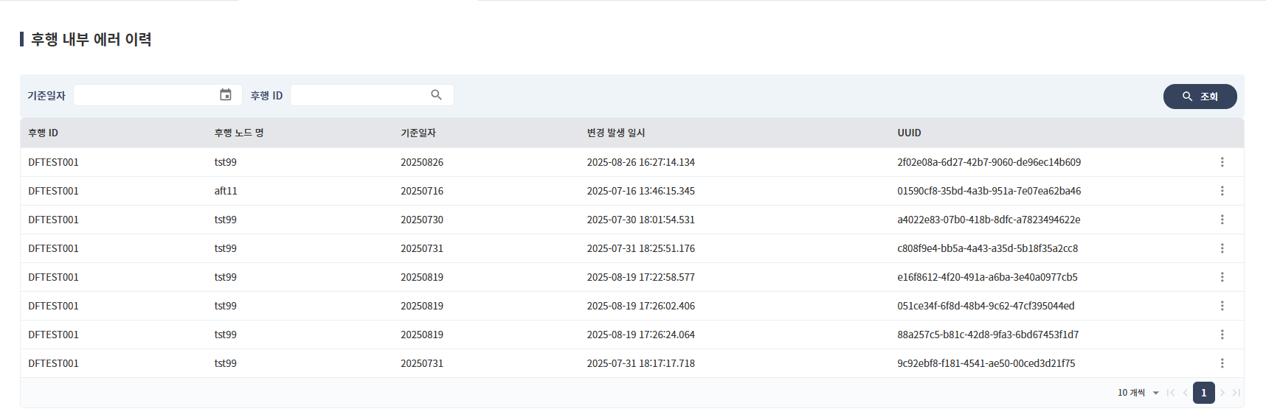Click the 조회 search button
Viewport: 1266px width, 420px height.
(1199, 96)
